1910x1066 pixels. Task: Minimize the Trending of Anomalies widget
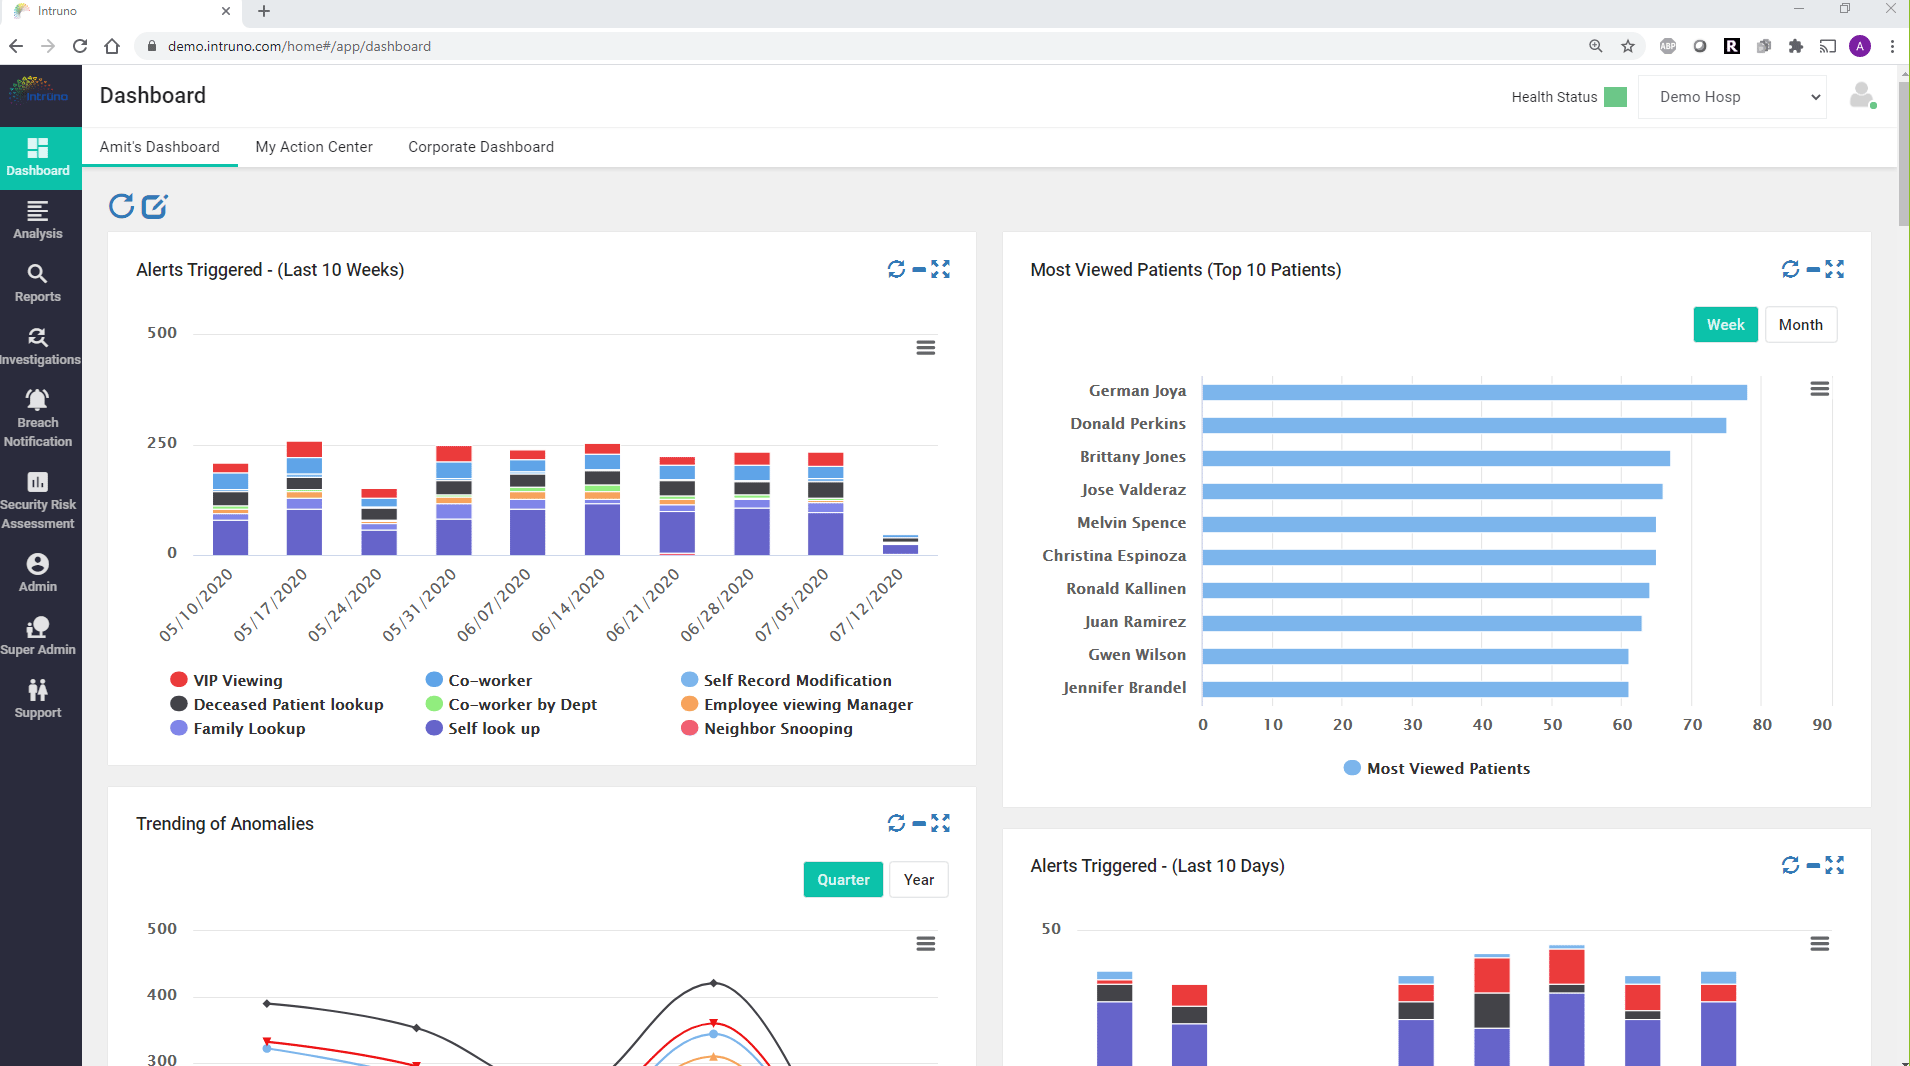tap(918, 823)
